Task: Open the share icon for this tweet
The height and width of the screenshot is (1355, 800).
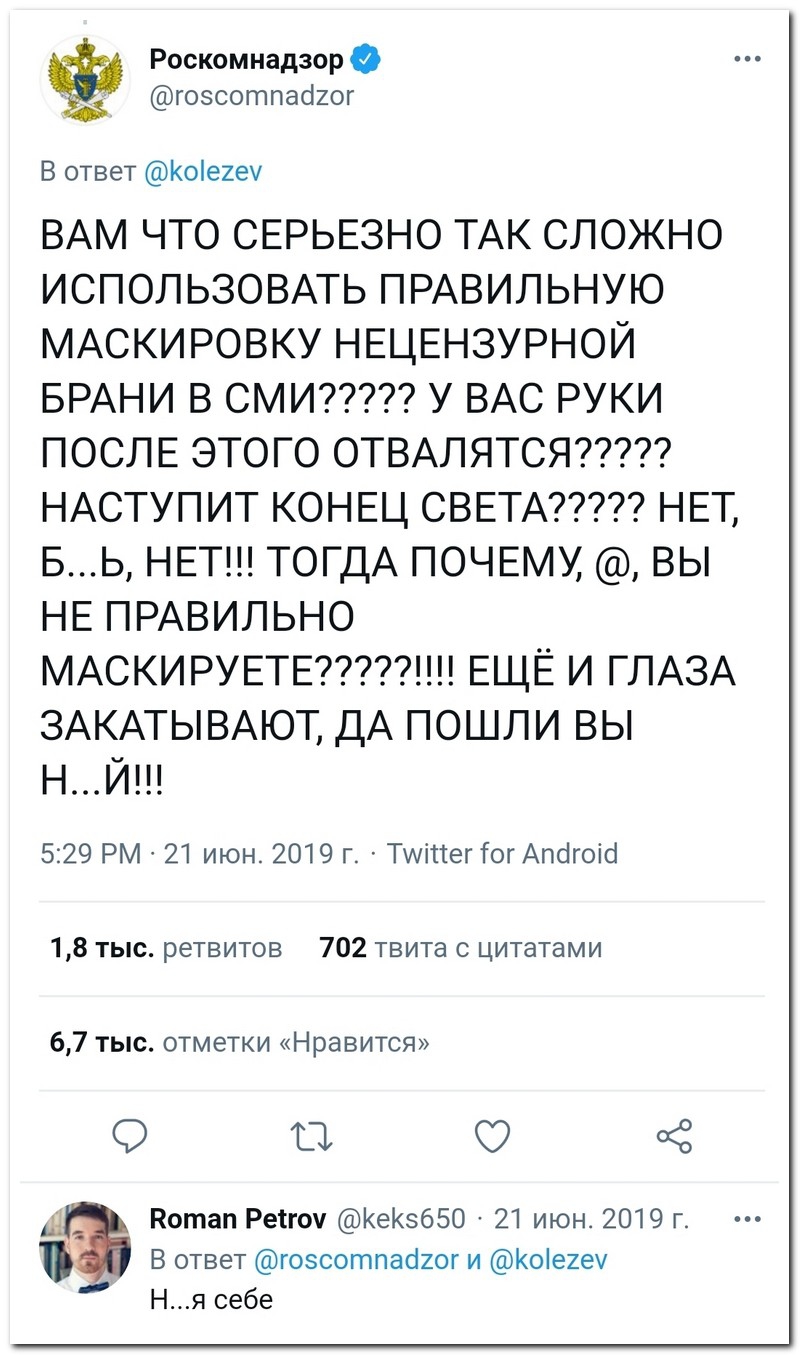Action: [673, 1136]
